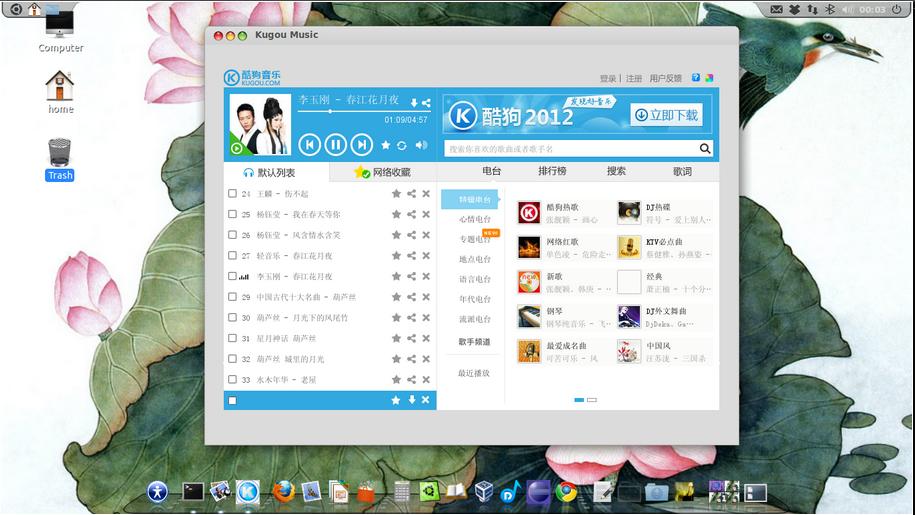
Task: Click the power icon in top panel
Action: [x=896, y=9]
